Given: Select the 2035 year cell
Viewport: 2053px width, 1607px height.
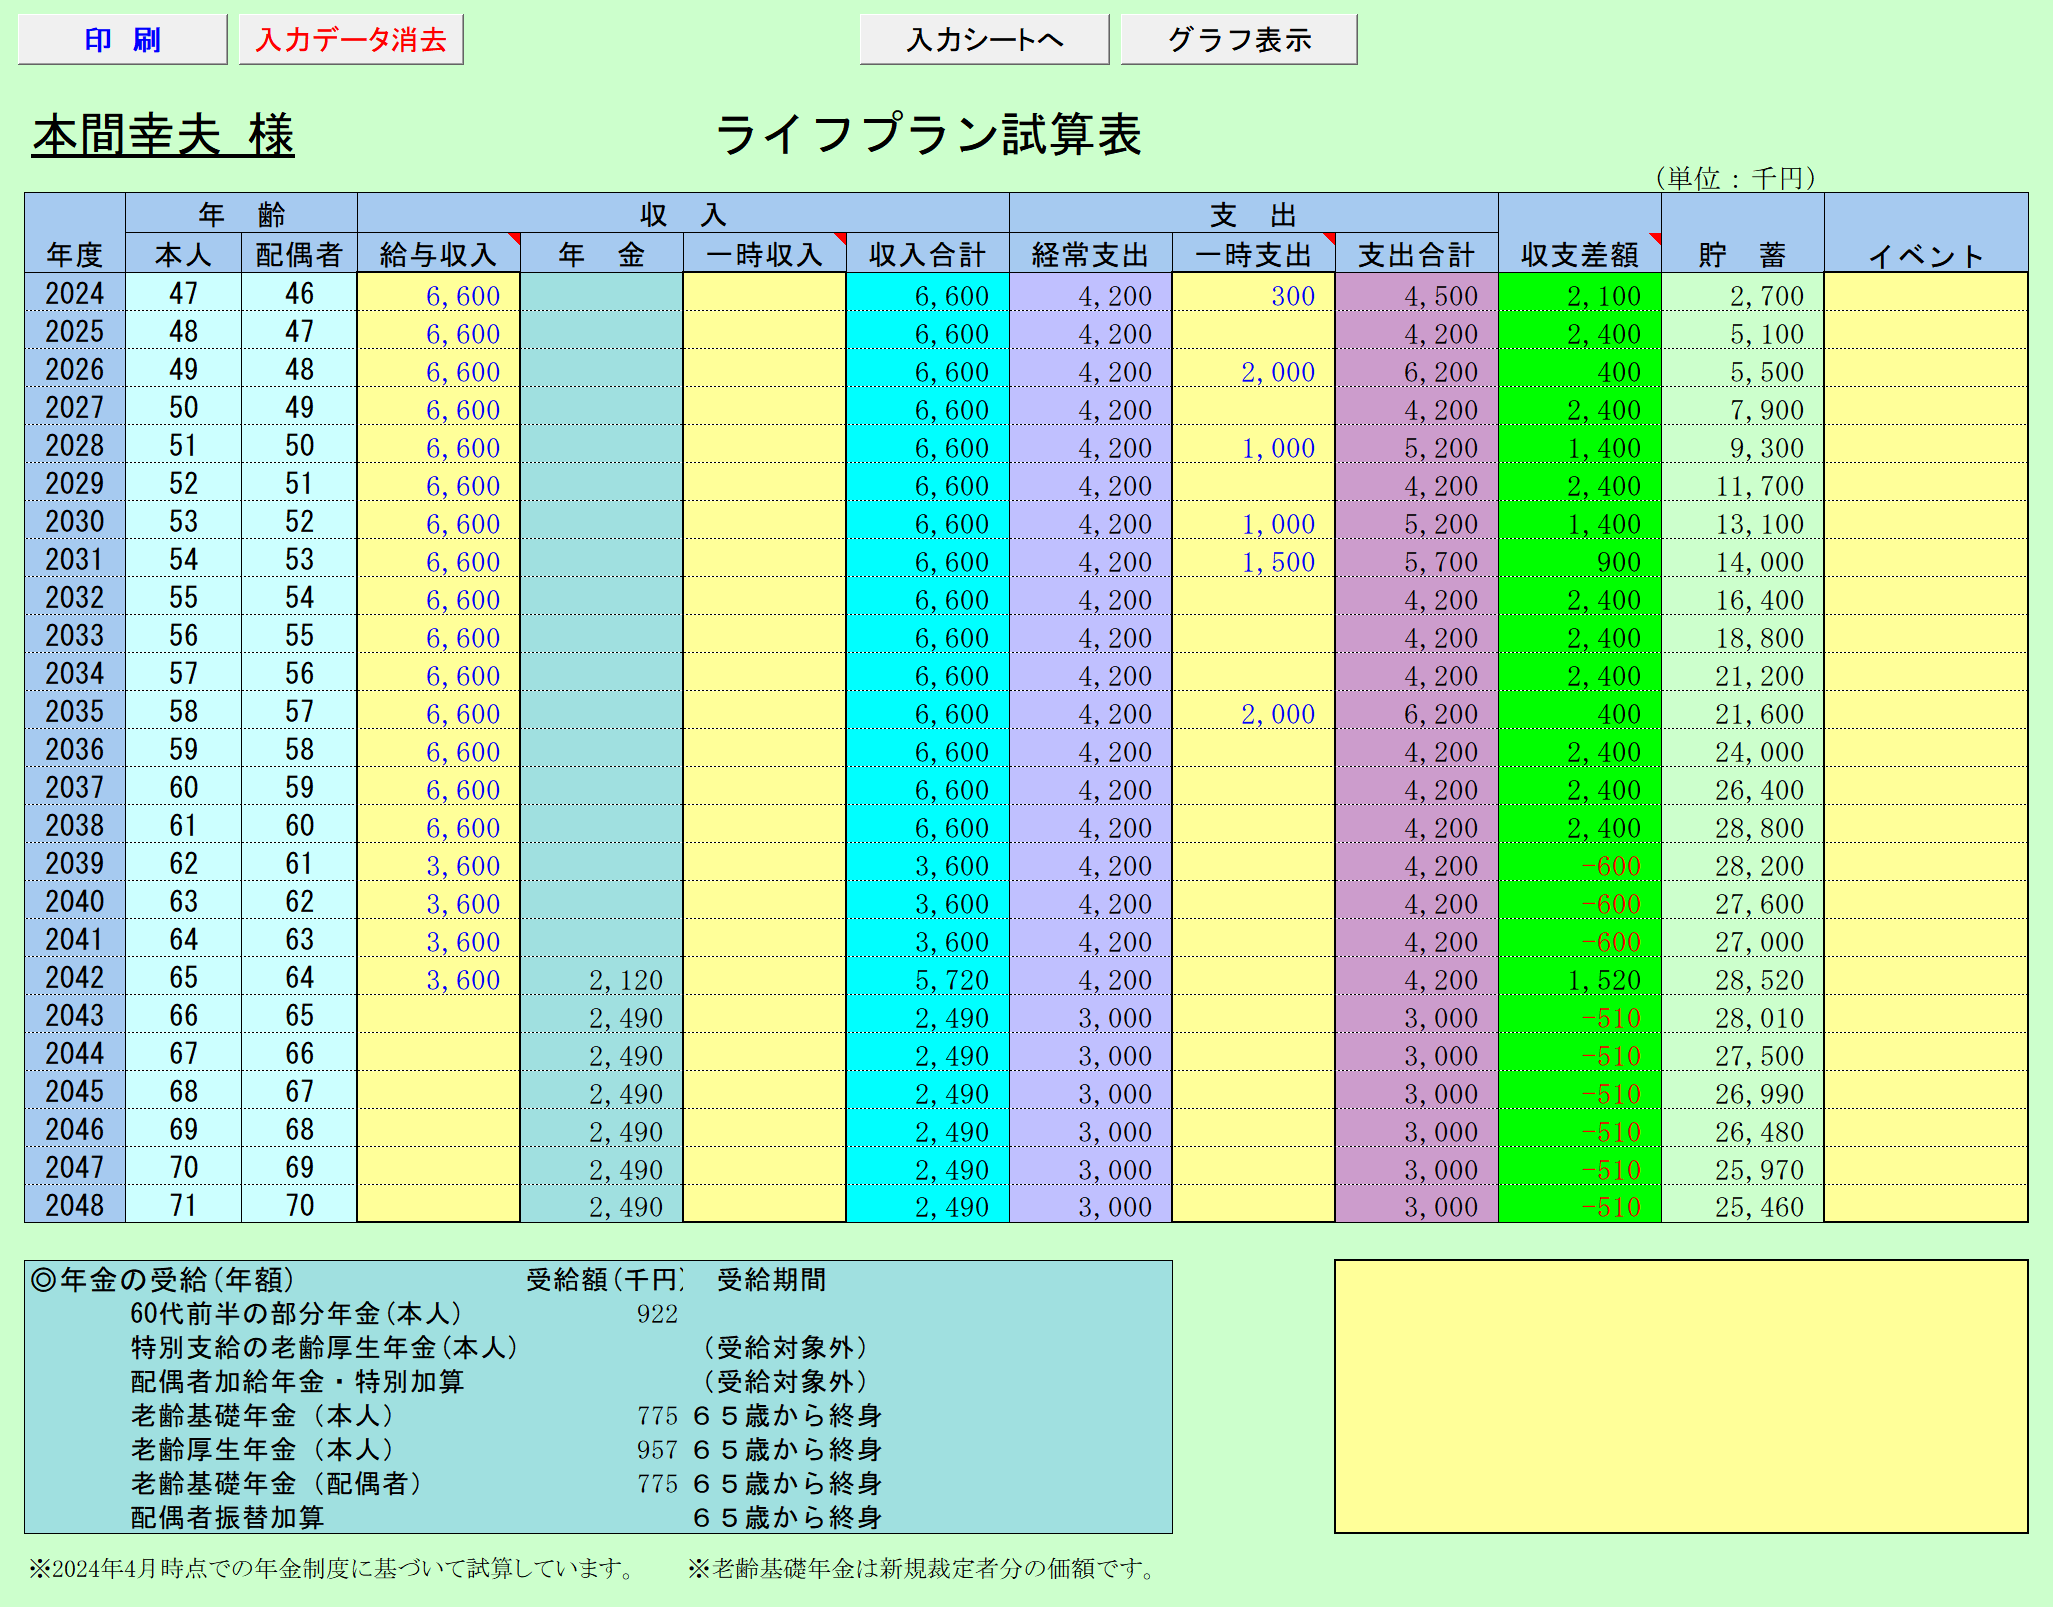Looking at the screenshot, I should pyautogui.click(x=75, y=711).
